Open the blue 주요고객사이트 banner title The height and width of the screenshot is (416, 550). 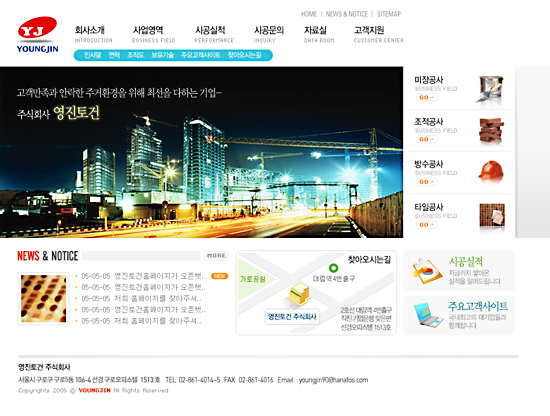[478, 306]
